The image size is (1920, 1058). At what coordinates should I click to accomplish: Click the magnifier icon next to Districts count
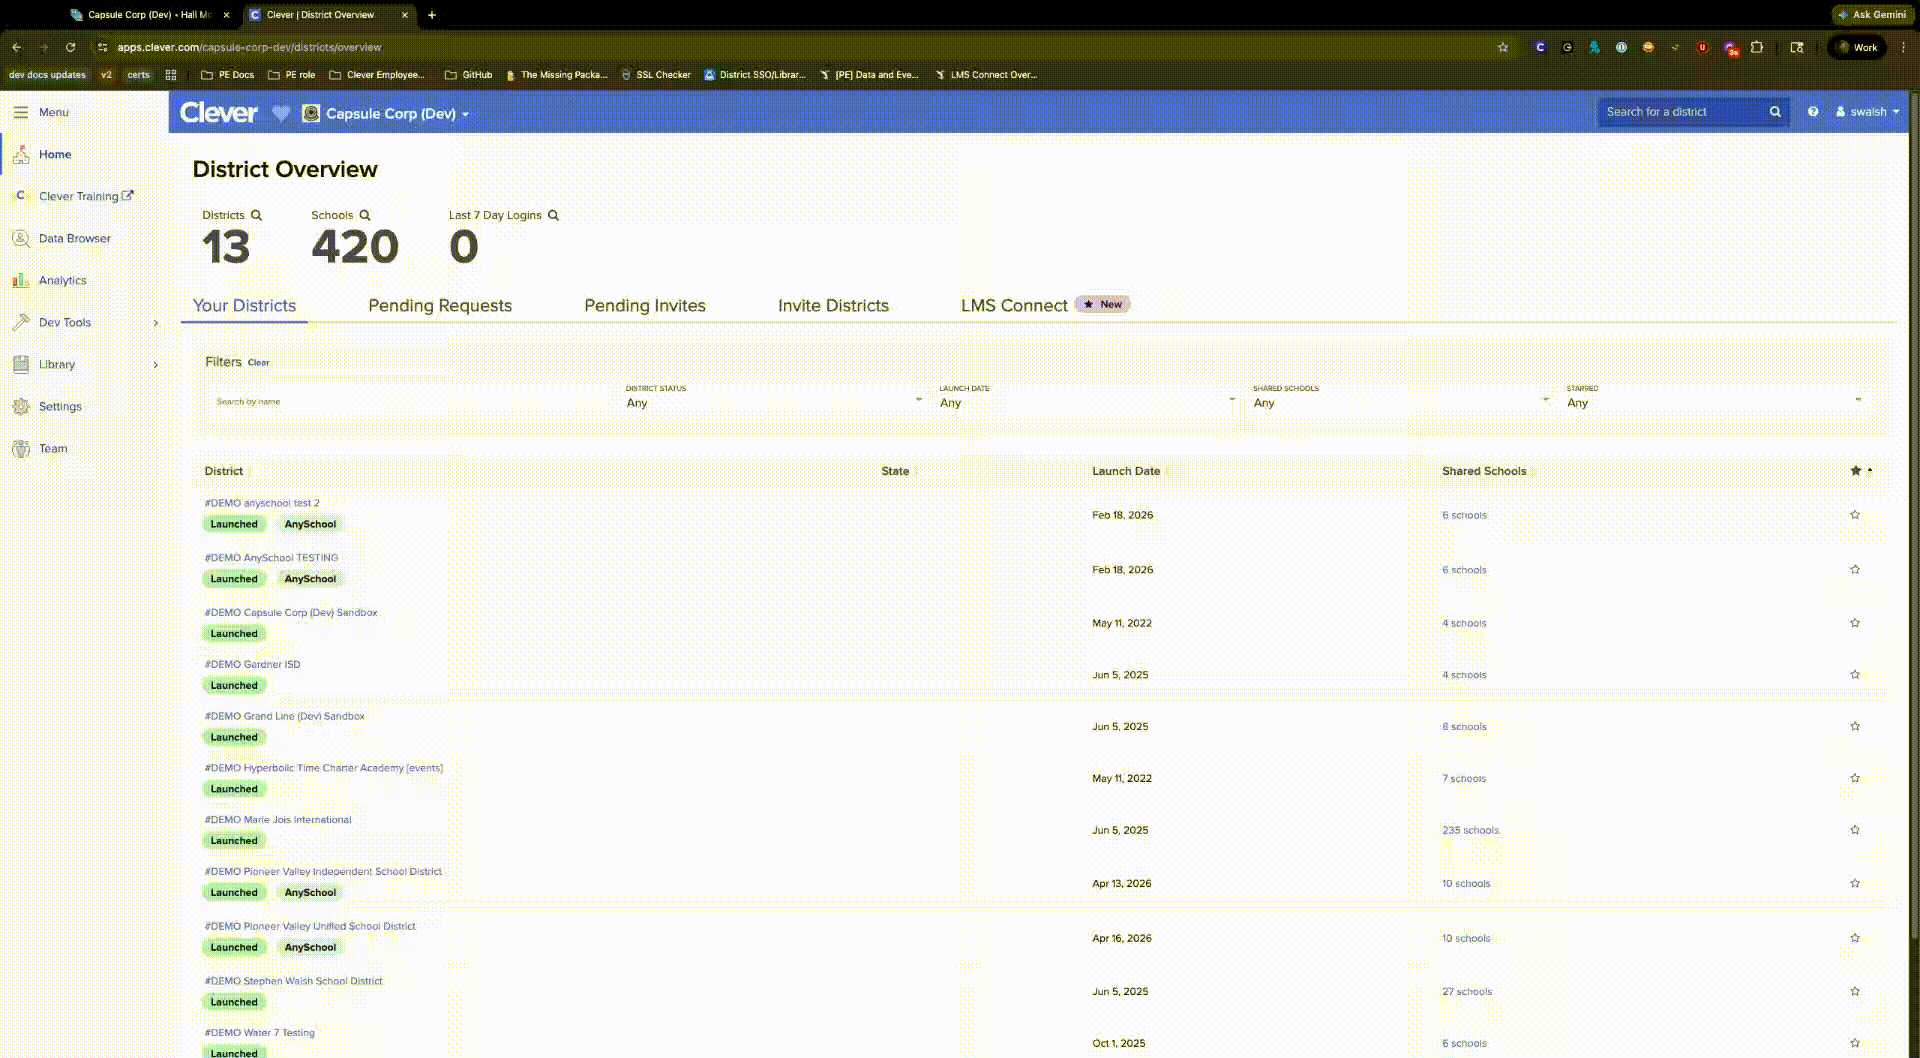click(256, 215)
